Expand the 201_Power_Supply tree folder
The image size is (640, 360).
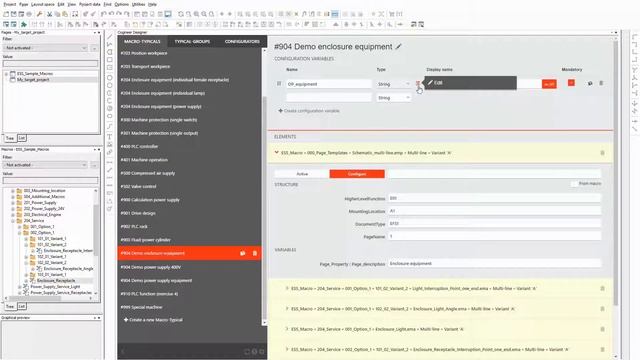[x=13, y=203]
